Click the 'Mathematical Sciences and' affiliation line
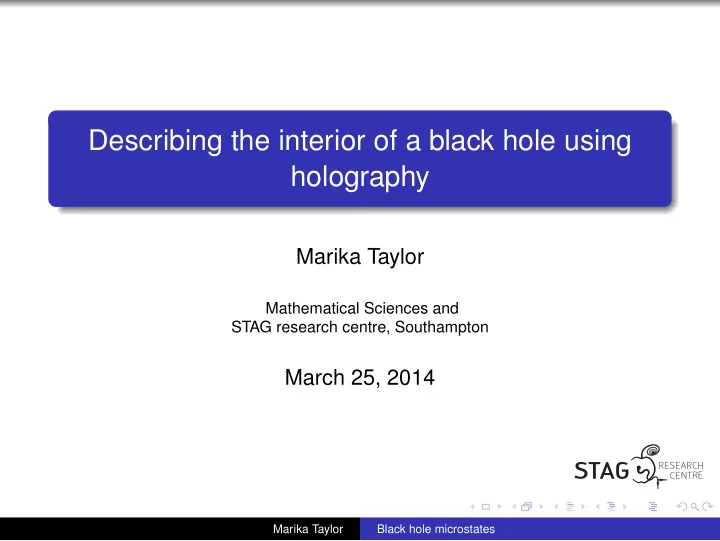The image size is (720, 541). 362,308
